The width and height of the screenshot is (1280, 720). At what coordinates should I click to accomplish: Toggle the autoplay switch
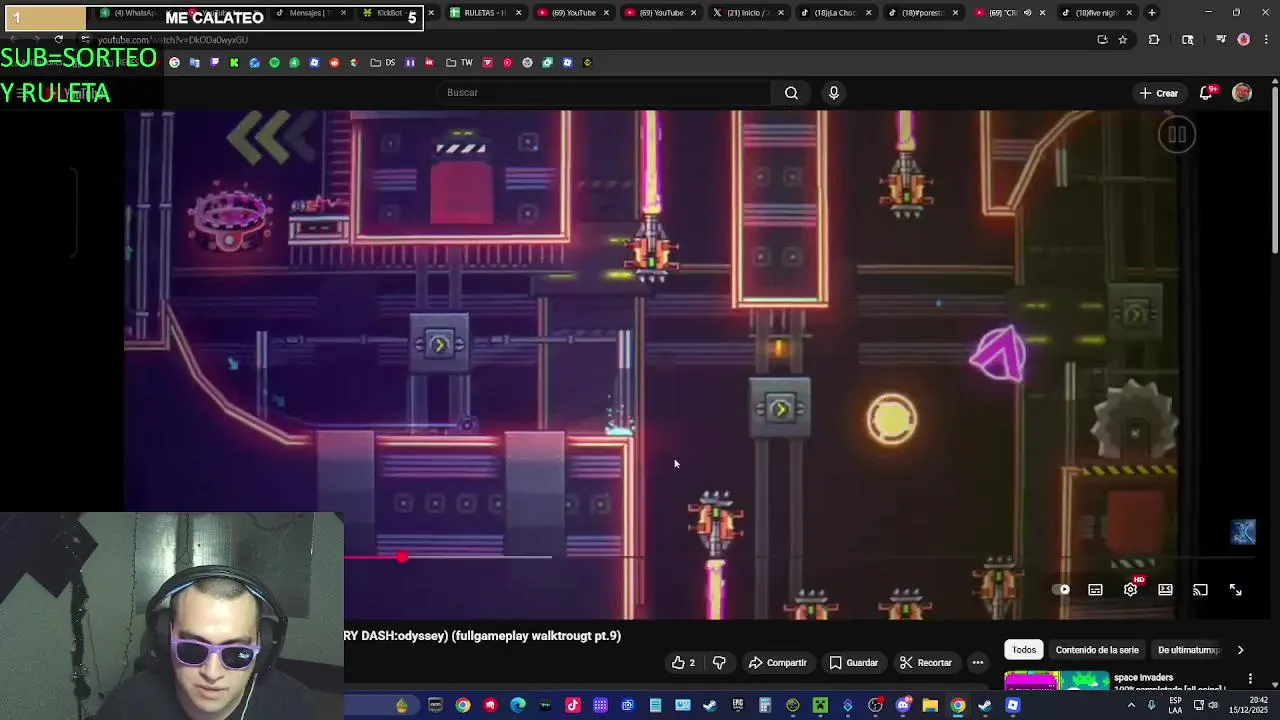coord(1062,590)
